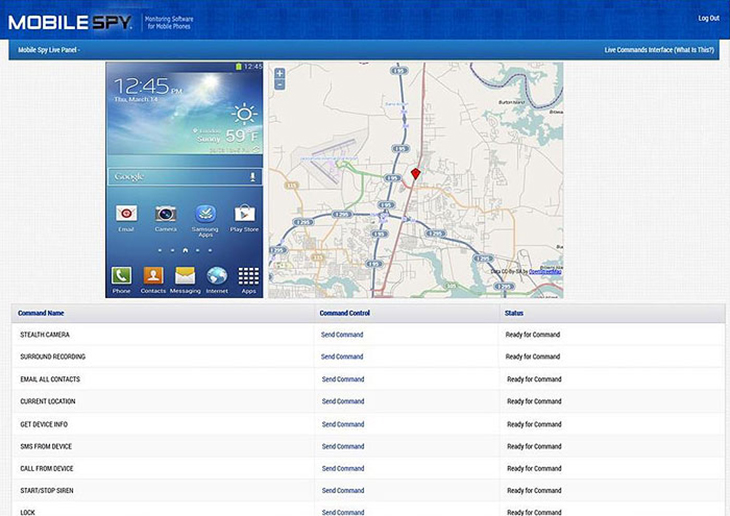Click Ready for Command status of Stealth Camera
The height and width of the screenshot is (516, 730).
tap(533, 334)
